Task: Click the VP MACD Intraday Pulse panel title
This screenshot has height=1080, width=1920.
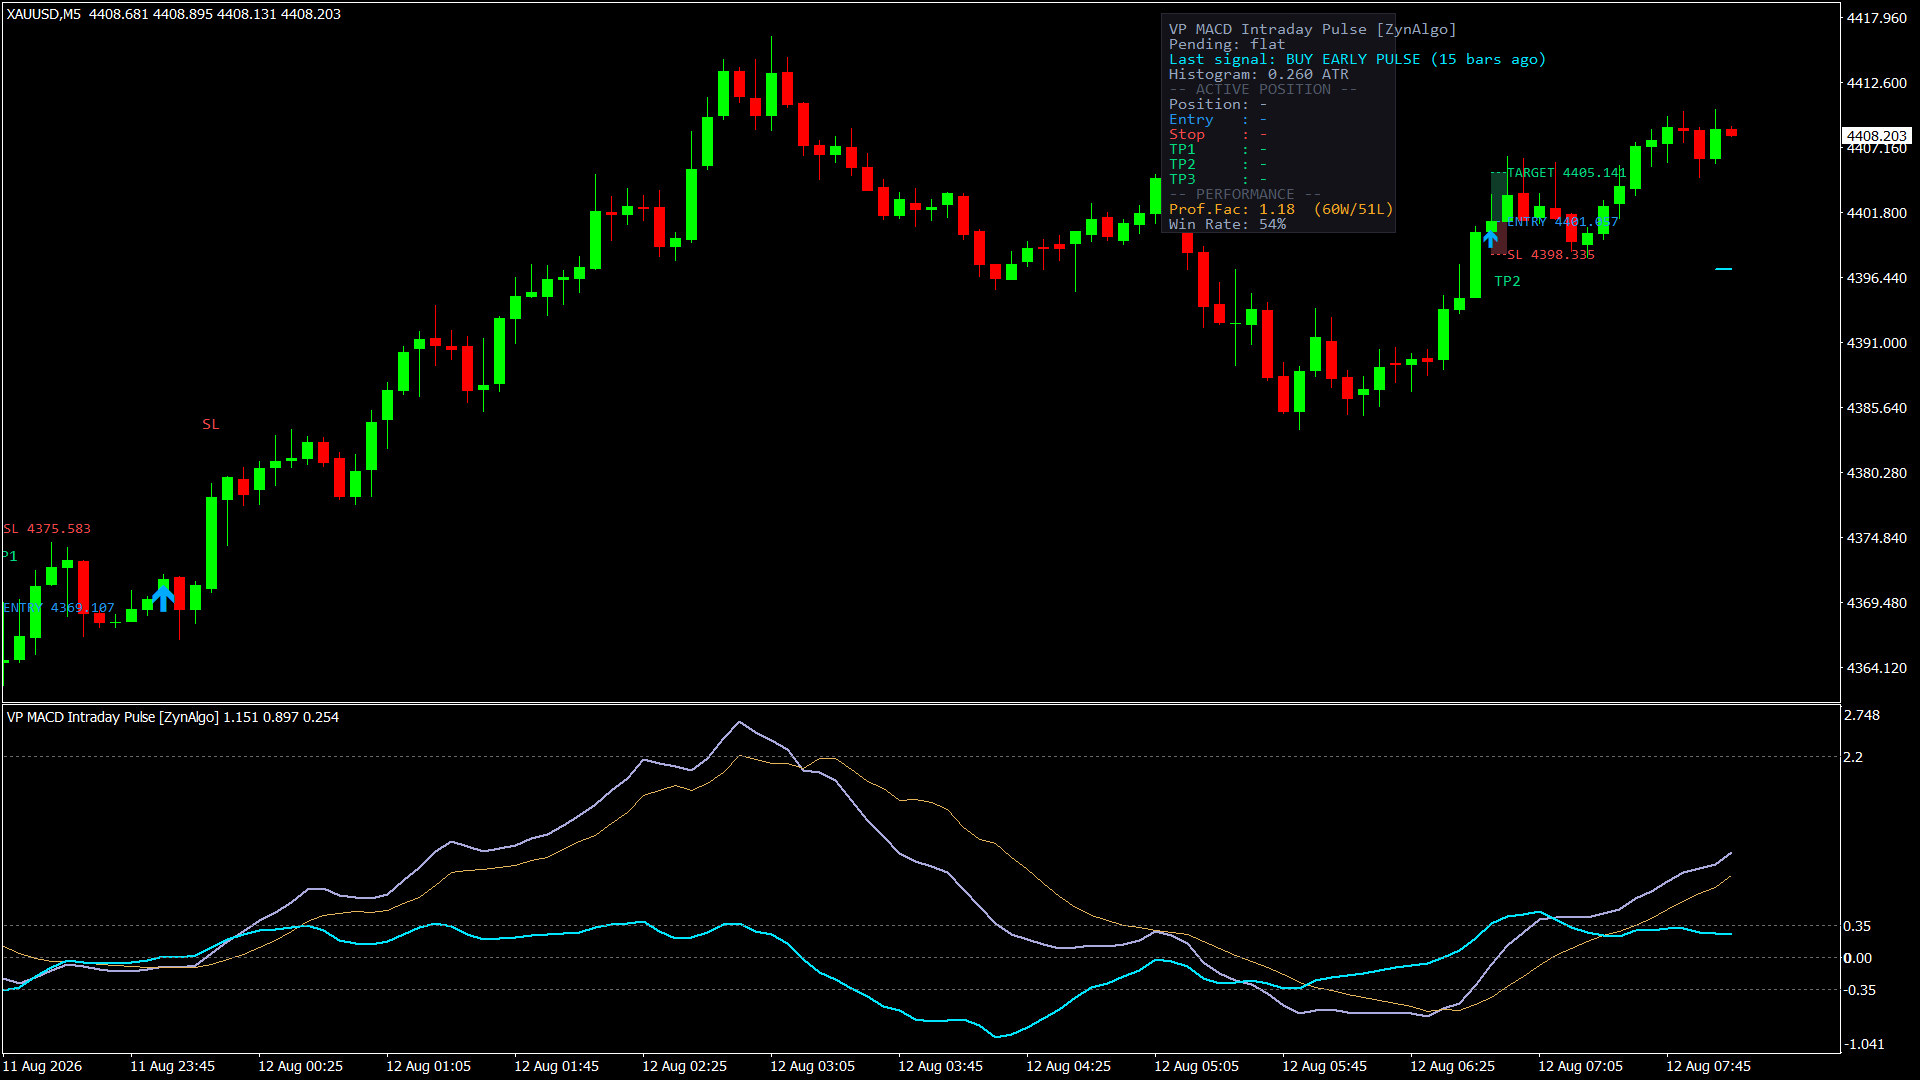Action: click(x=1312, y=29)
